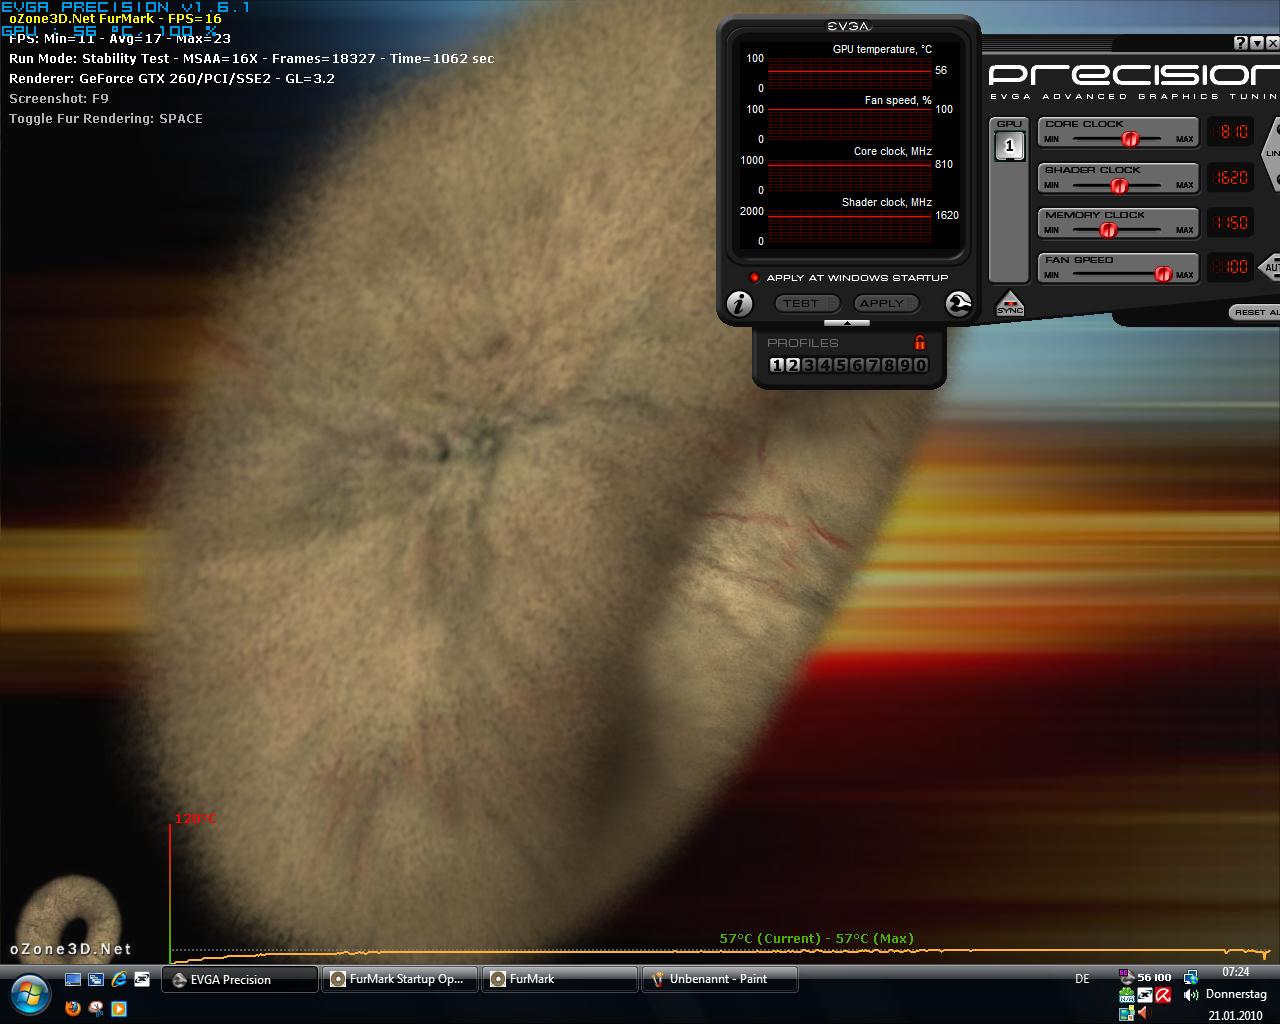Switch to Unbenannt - Paint taskbar button
The height and width of the screenshot is (1024, 1280).
(720, 979)
